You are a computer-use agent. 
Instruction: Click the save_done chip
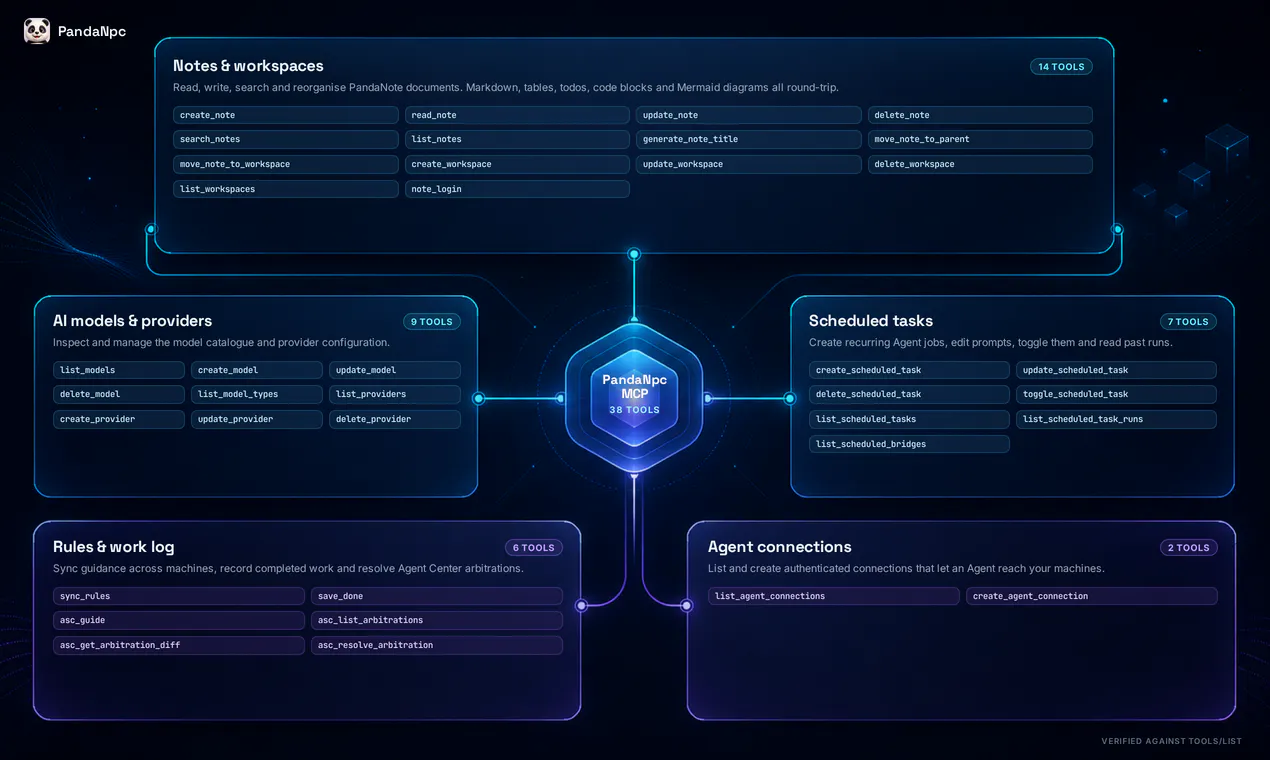pos(437,596)
